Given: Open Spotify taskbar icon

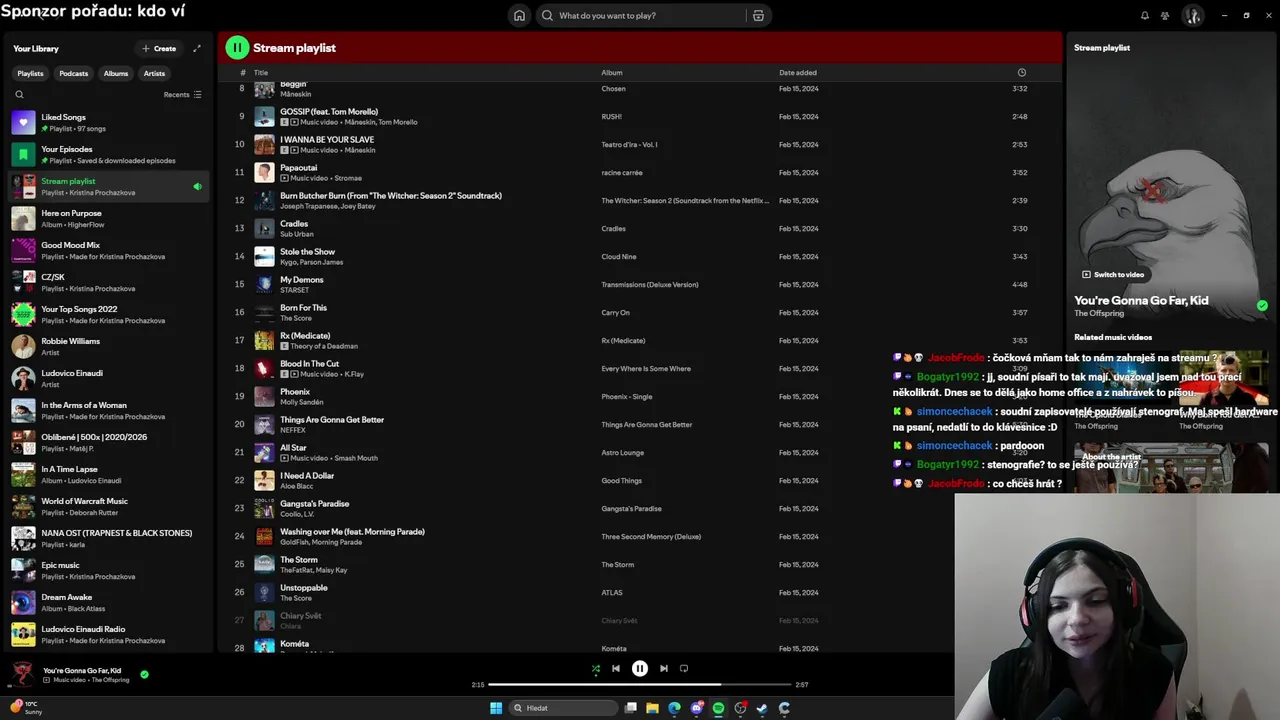Looking at the screenshot, I should point(718,708).
